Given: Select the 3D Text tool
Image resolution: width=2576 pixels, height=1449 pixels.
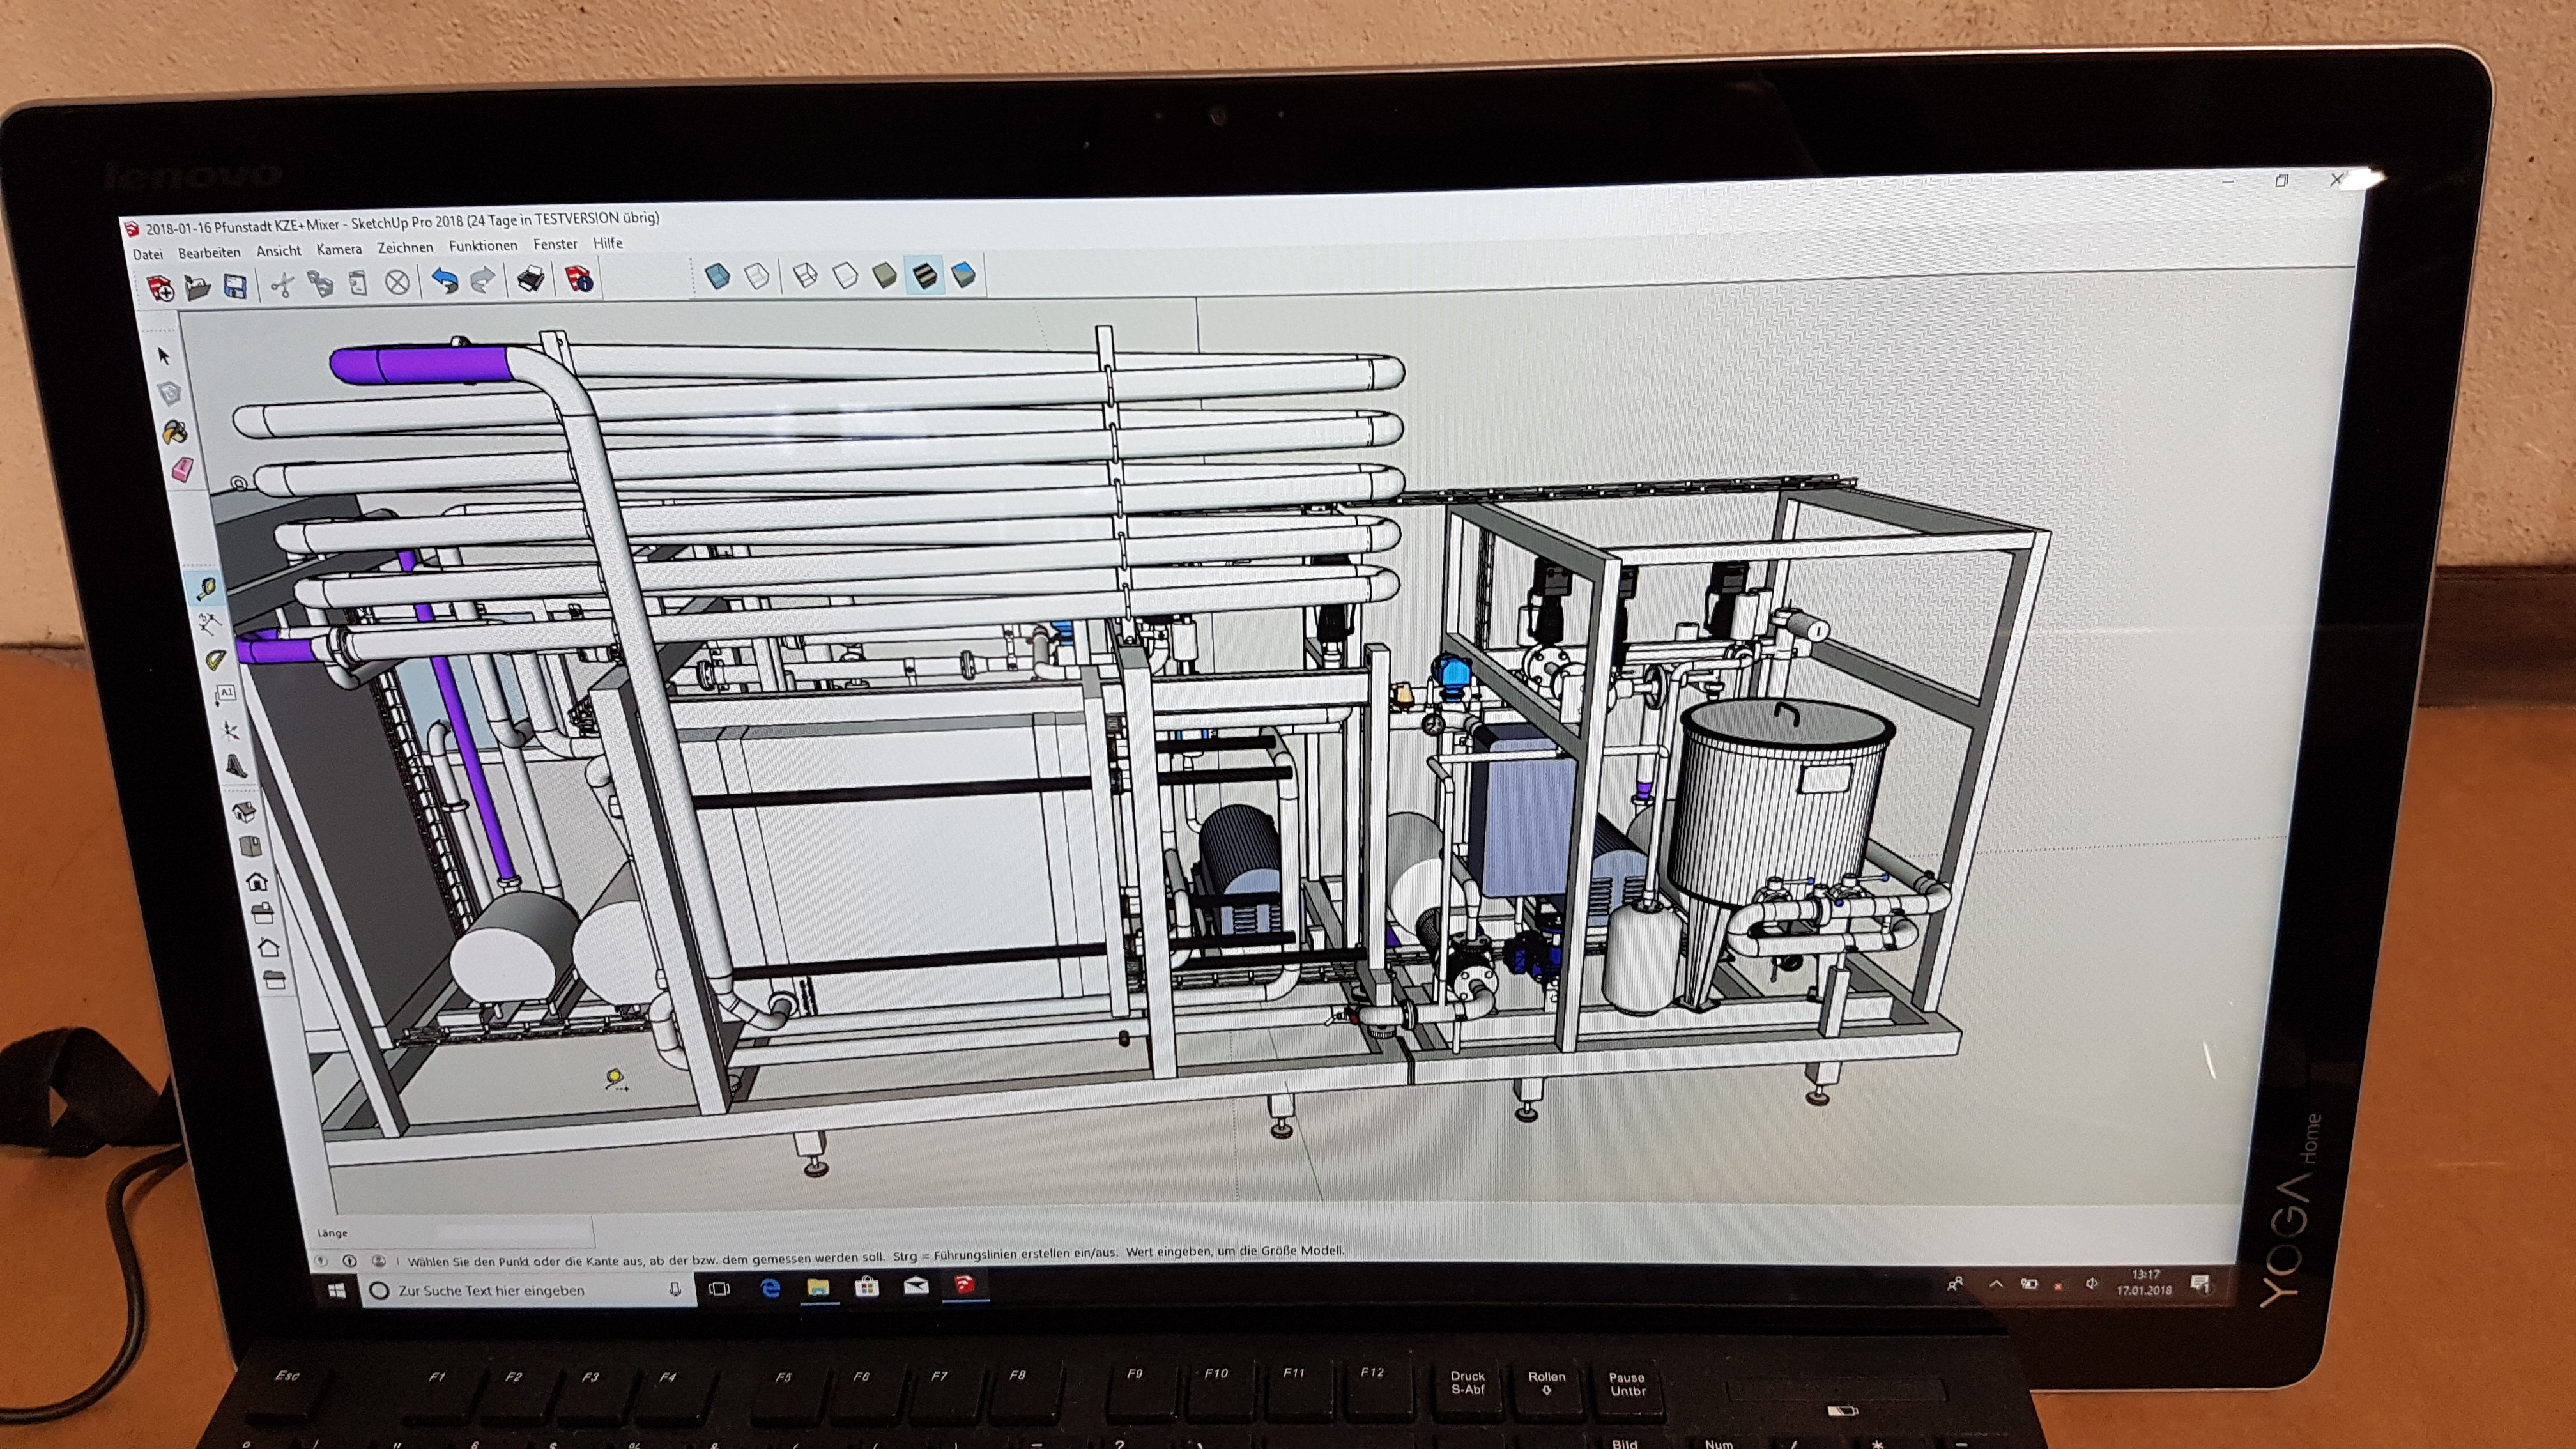Looking at the screenshot, I should pyautogui.click(x=236, y=766).
